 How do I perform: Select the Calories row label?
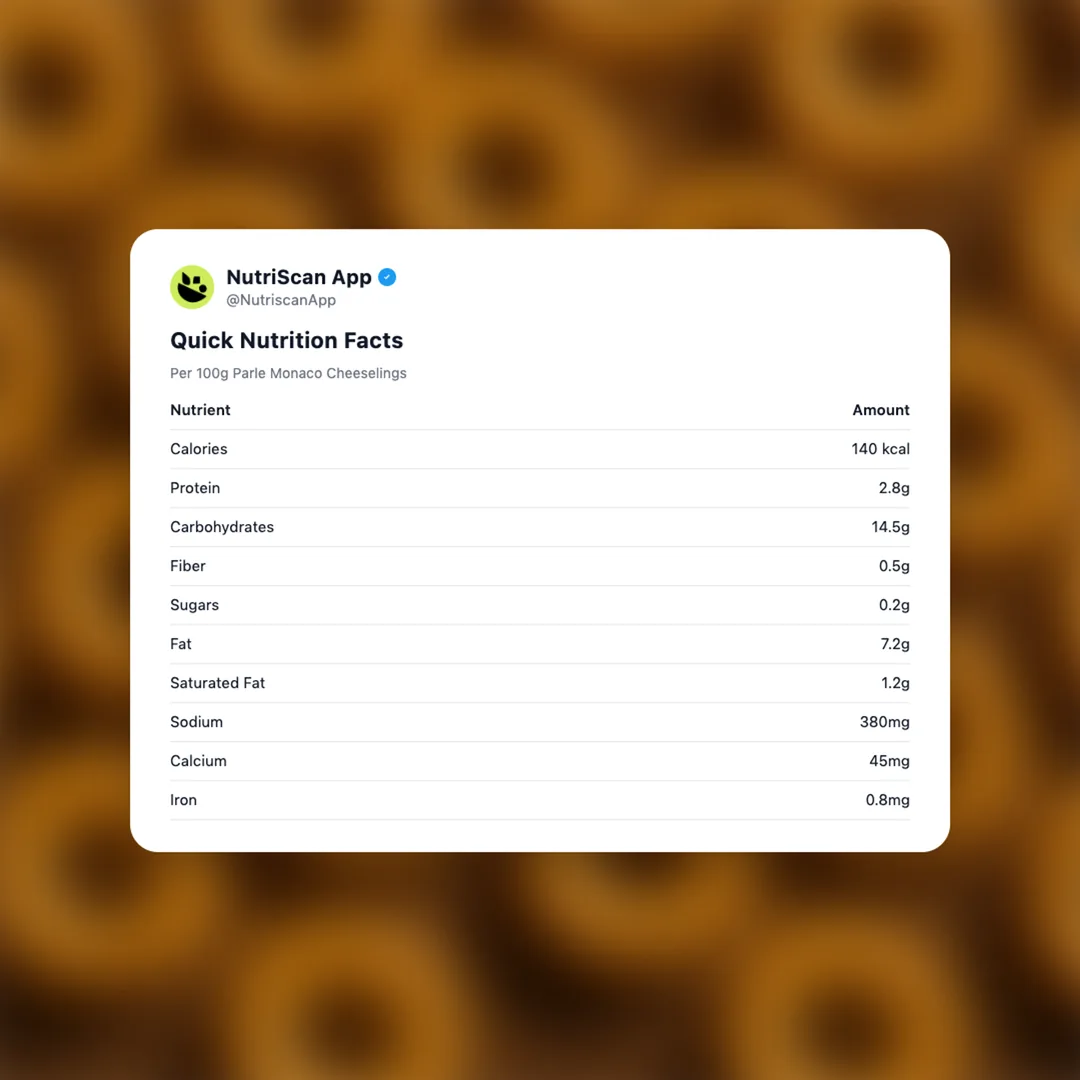[199, 449]
